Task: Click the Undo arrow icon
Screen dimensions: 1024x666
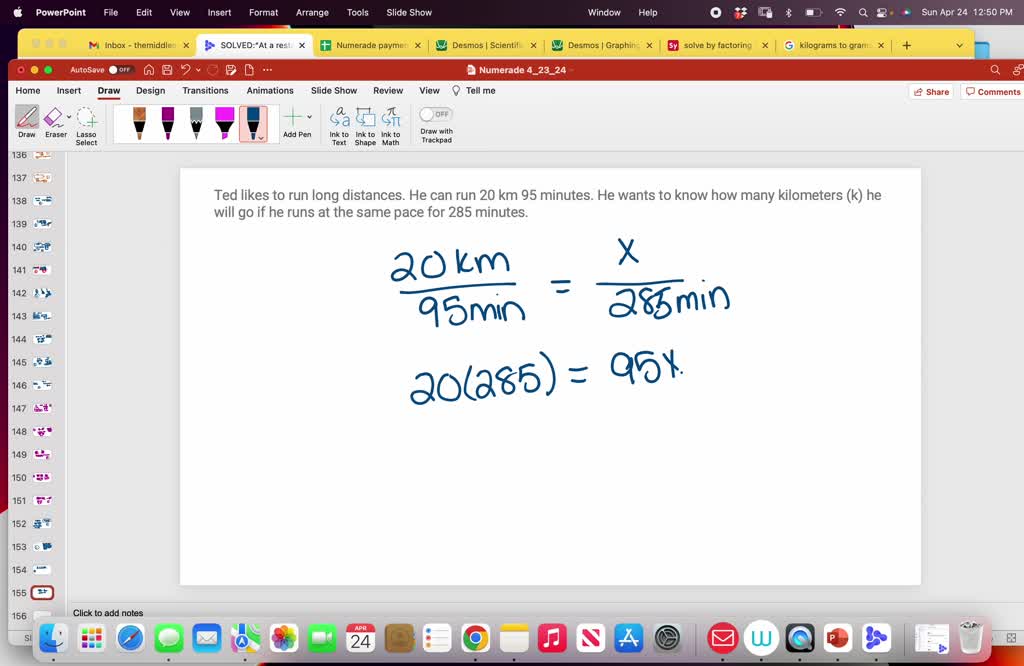Action: coord(184,70)
